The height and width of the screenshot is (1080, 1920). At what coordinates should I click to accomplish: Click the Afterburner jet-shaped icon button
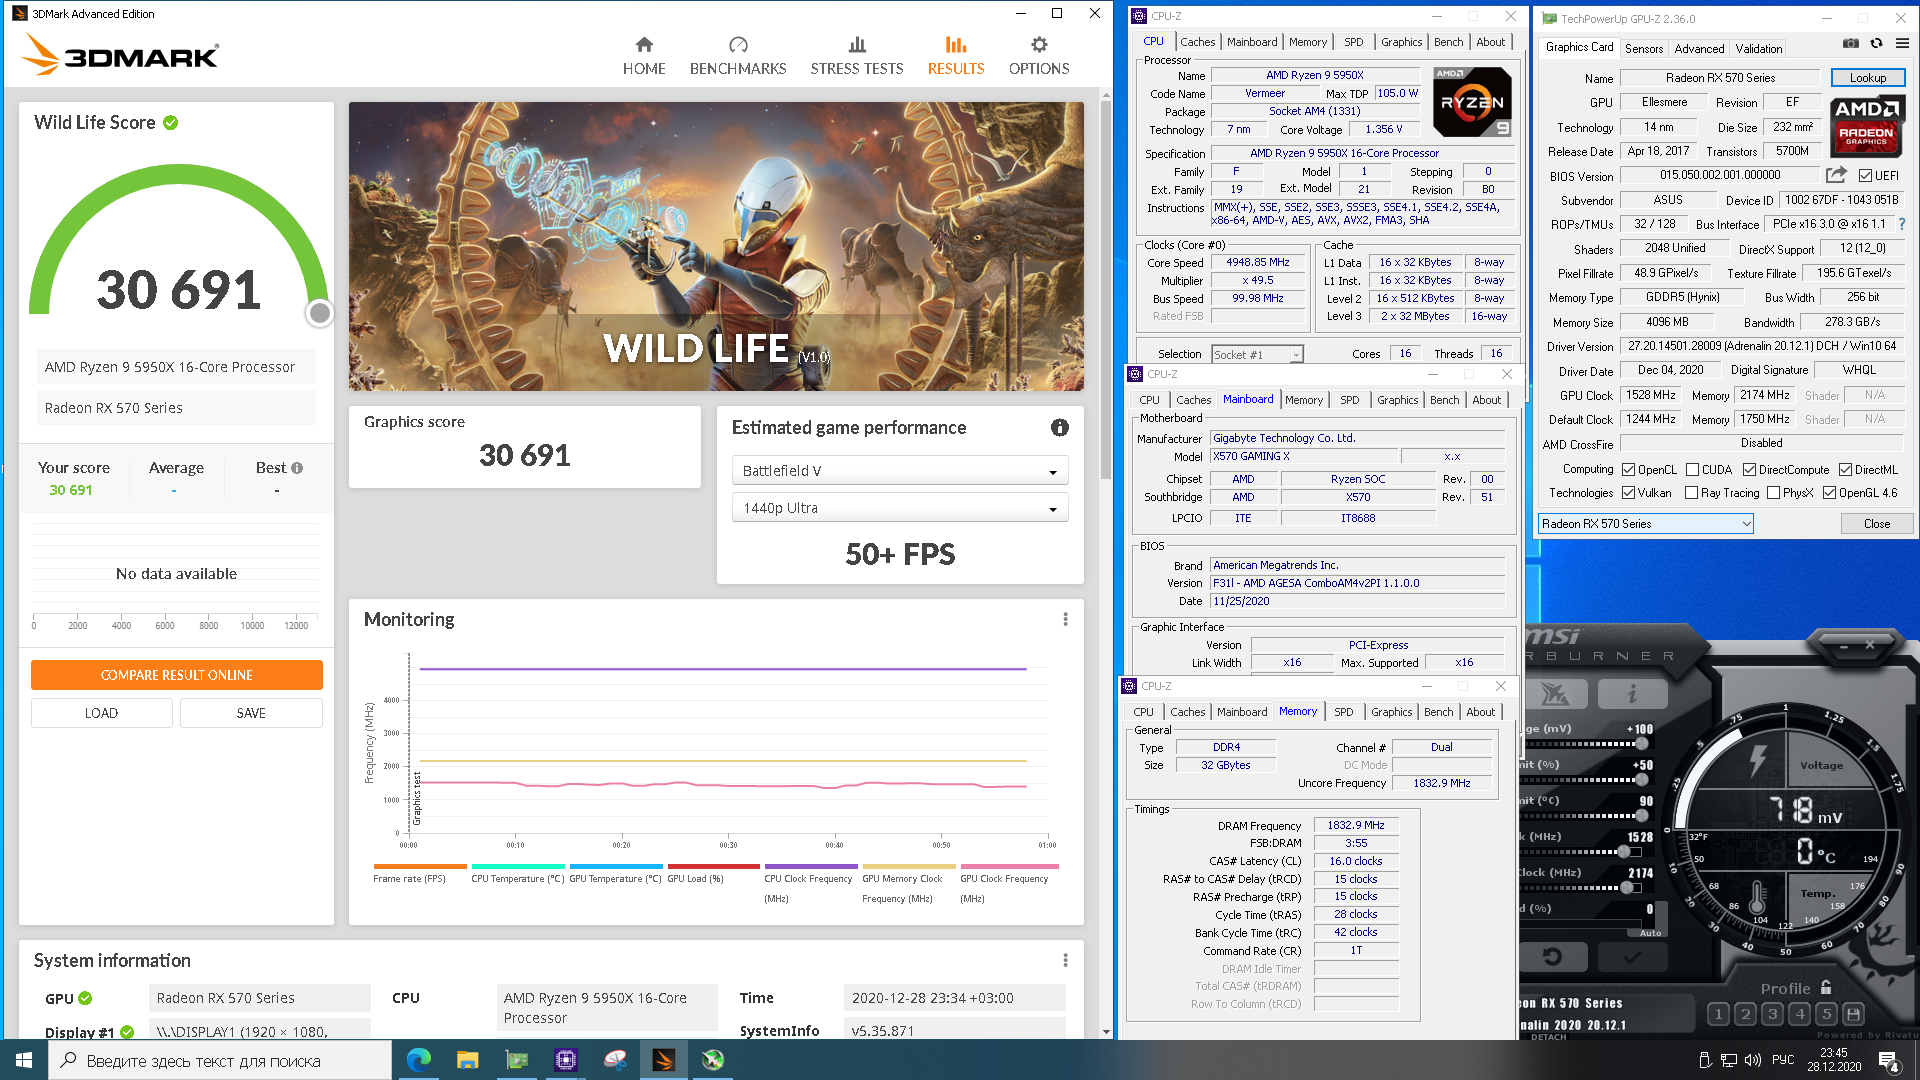point(1555,693)
